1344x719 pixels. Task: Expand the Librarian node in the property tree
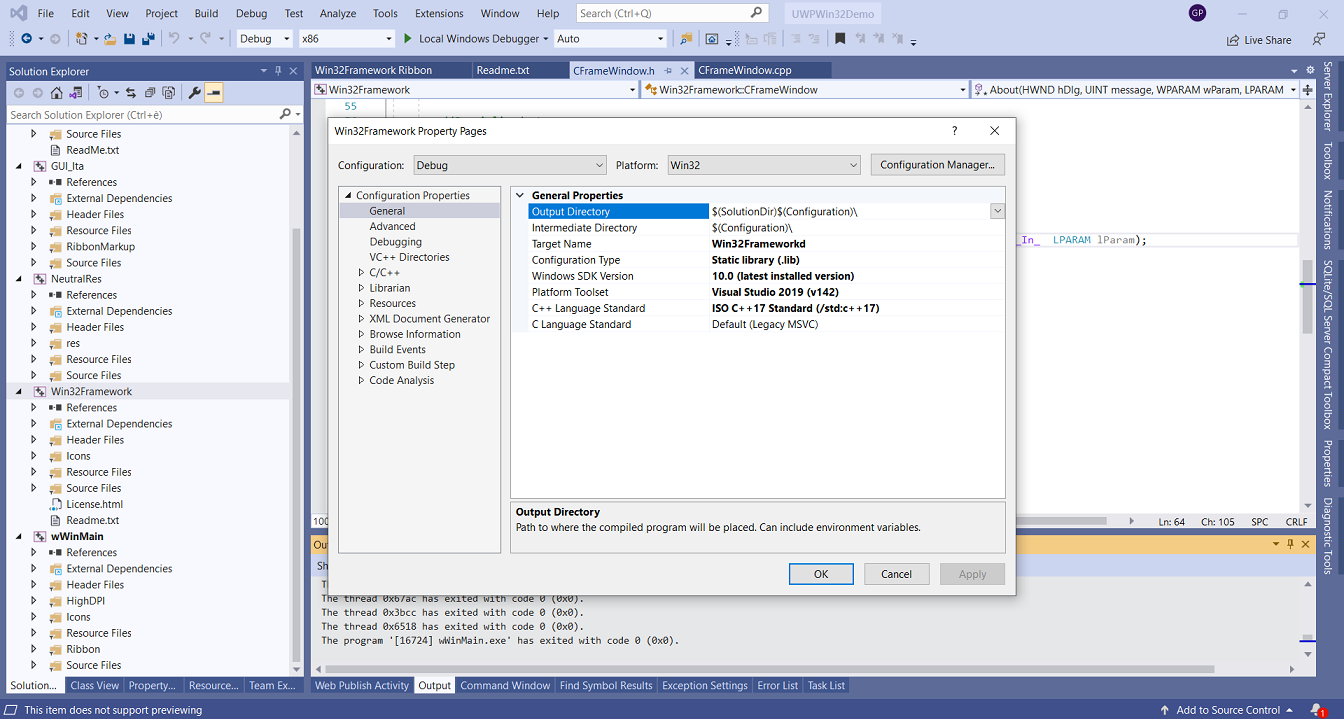point(362,288)
